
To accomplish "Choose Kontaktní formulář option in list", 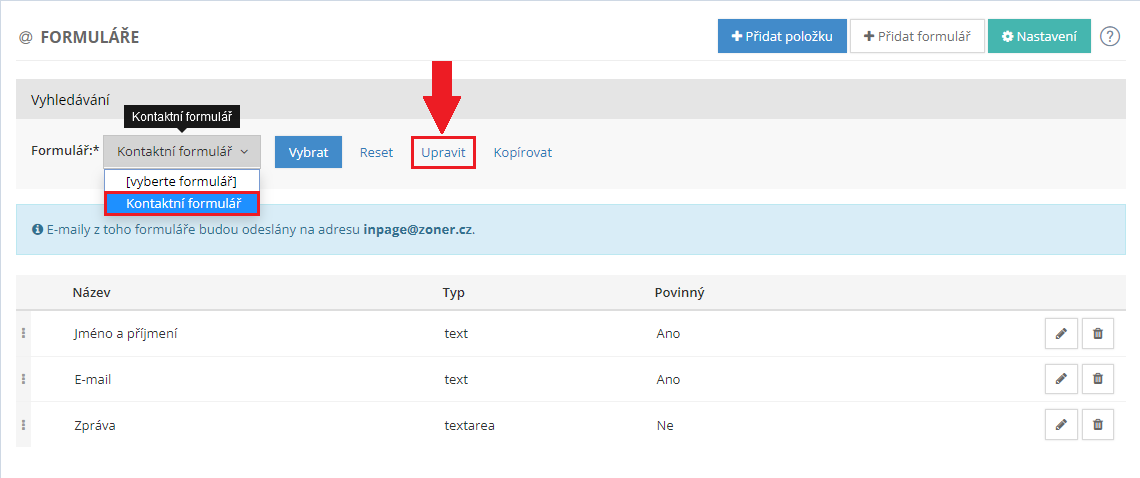I will (x=182, y=203).
